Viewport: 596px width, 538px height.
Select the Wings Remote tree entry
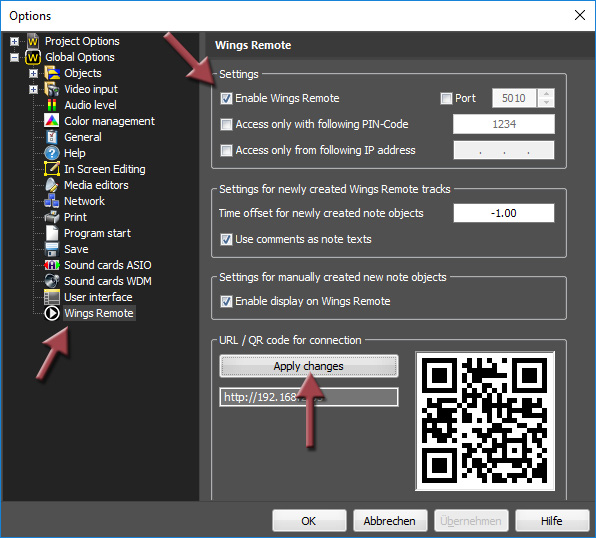pyautogui.click(x=99, y=313)
